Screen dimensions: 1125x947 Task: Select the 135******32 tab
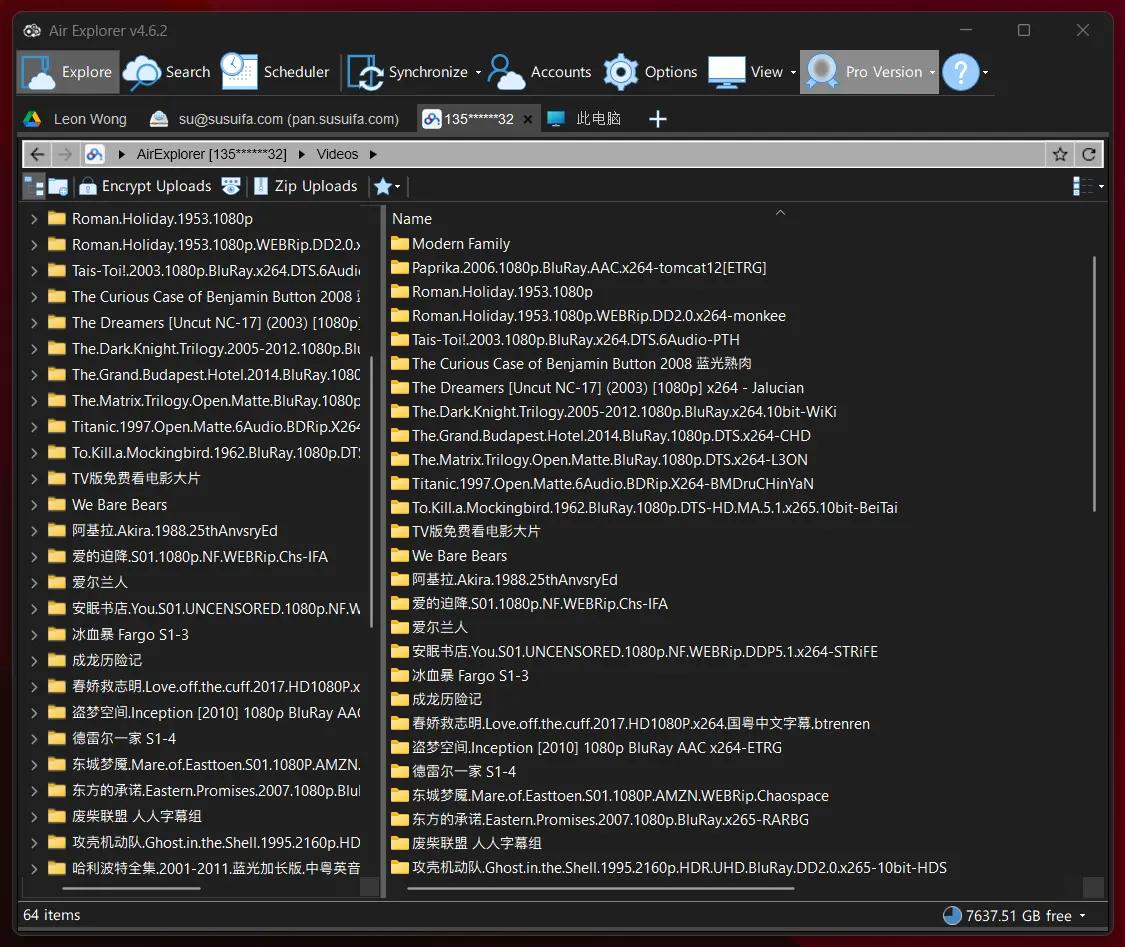pos(469,119)
